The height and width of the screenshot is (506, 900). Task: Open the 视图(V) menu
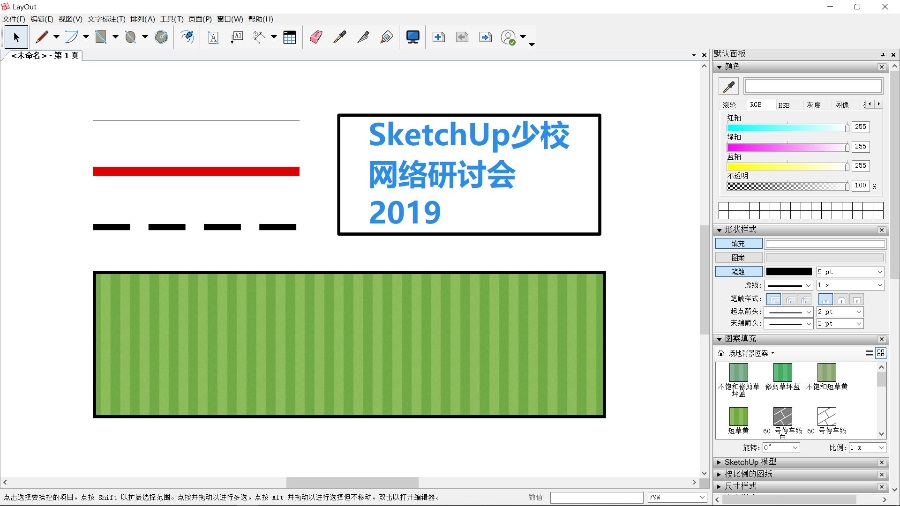(71, 19)
